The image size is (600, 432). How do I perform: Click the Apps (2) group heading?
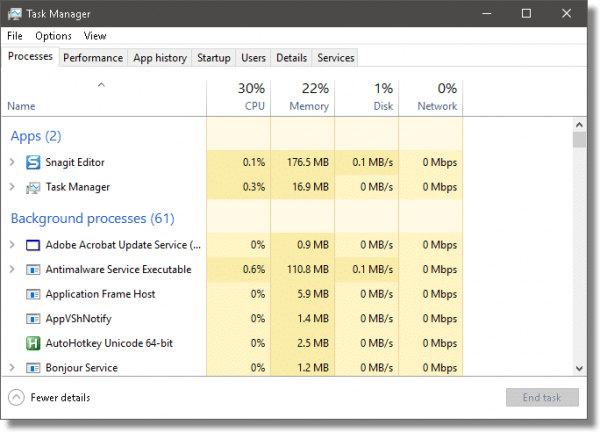click(36, 136)
